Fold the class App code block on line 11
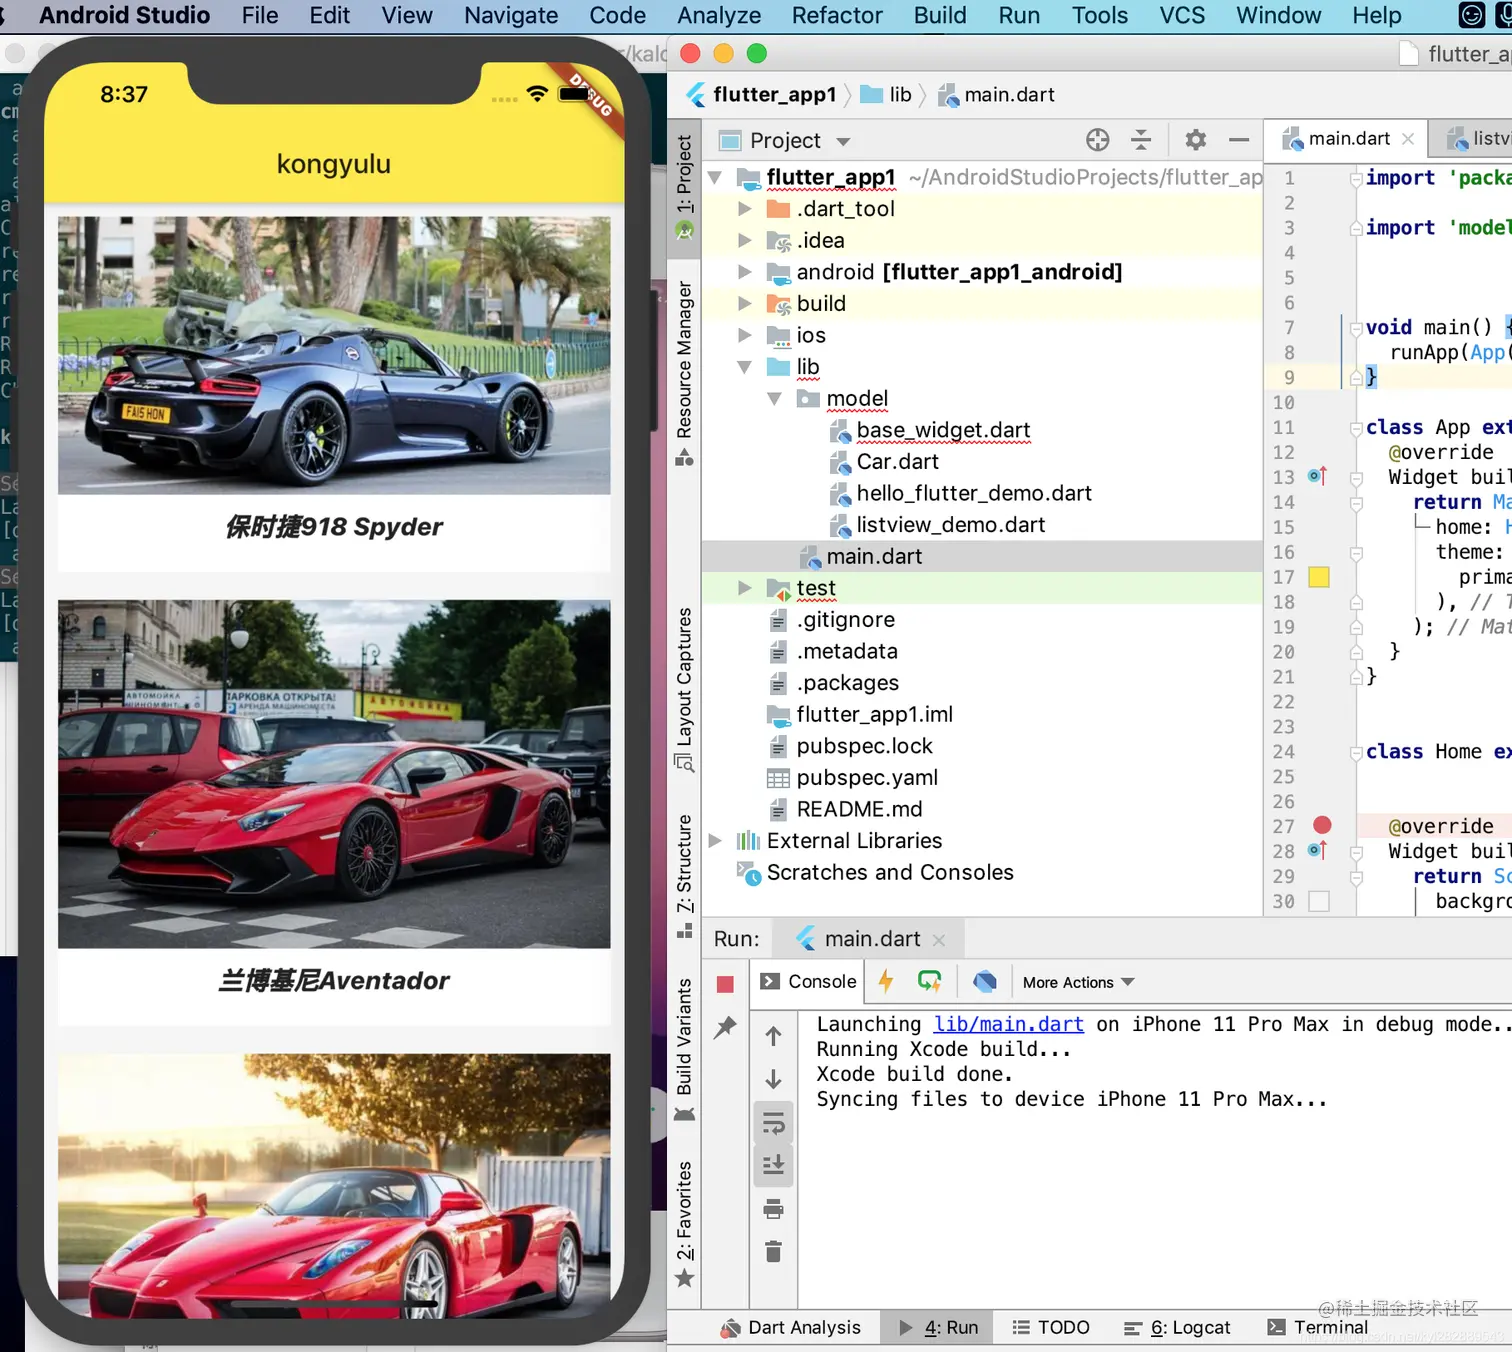This screenshot has height=1352, width=1512. [1356, 427]
